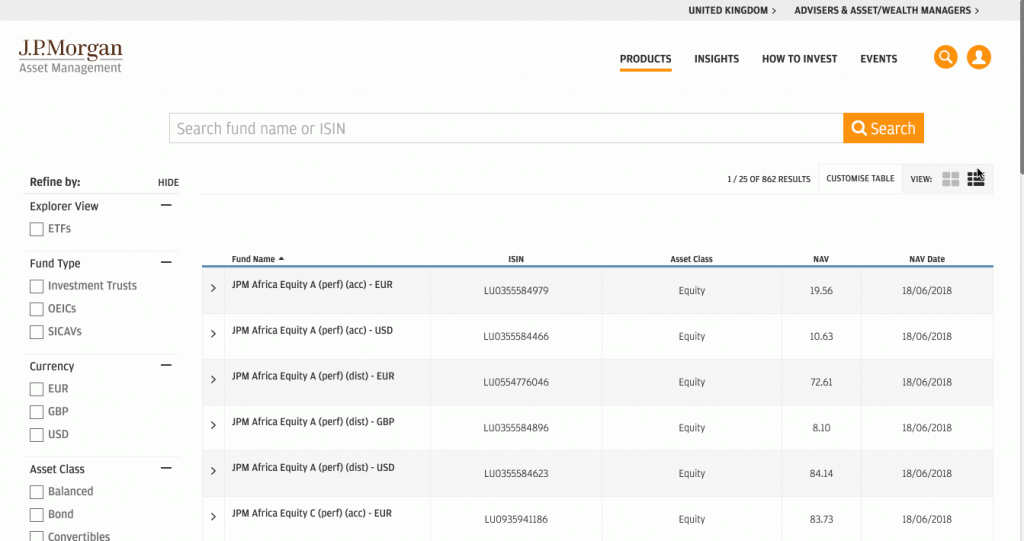Sort by ISIN column header
Viewport: 1024px width, 541px height.
pyautogui.click(x=516, y=259)
